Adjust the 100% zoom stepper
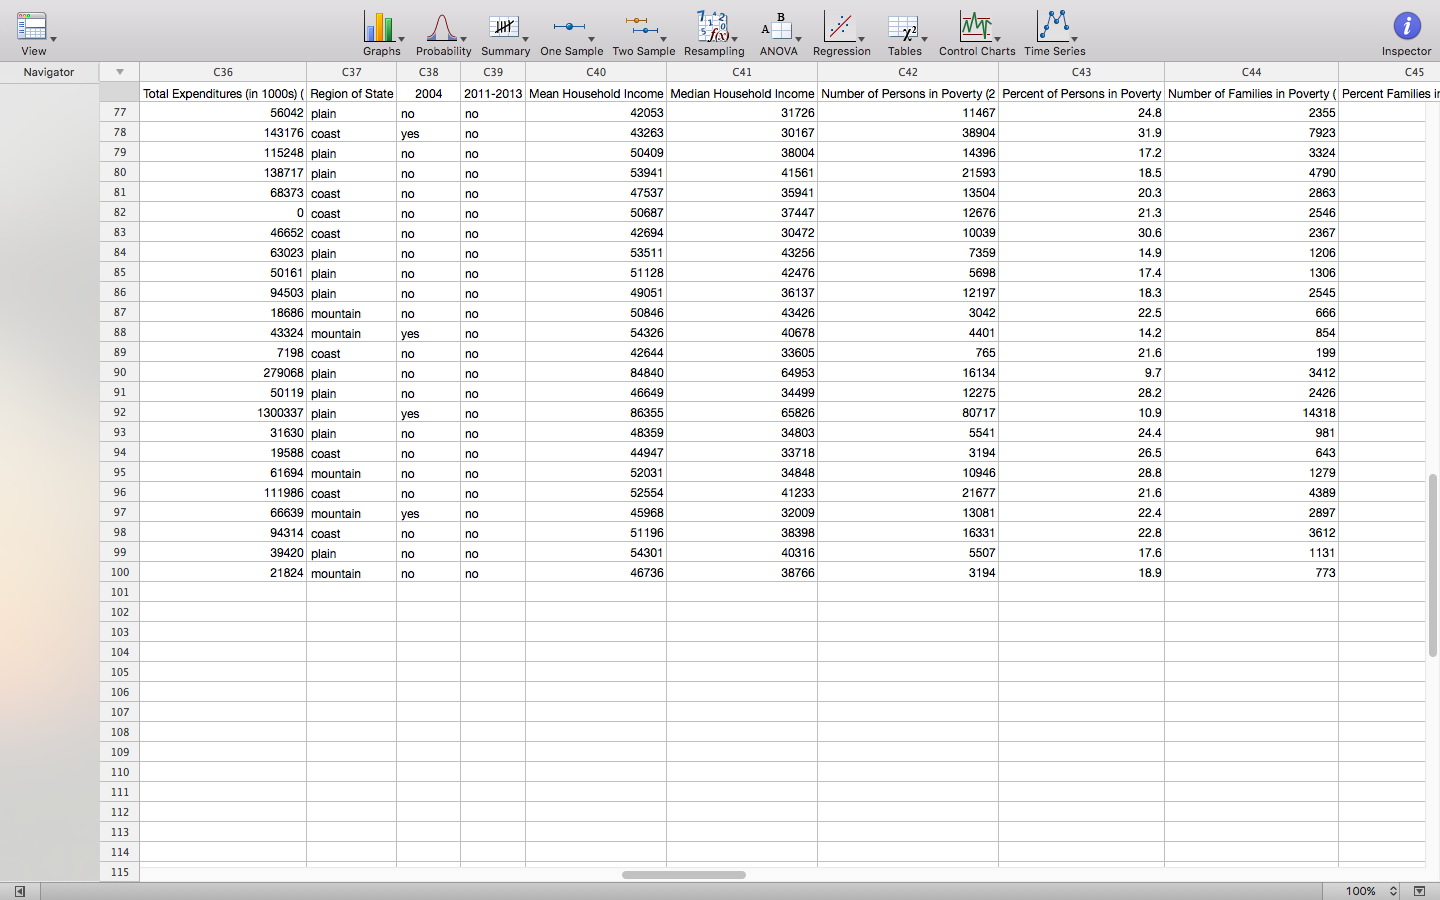 1393,891
